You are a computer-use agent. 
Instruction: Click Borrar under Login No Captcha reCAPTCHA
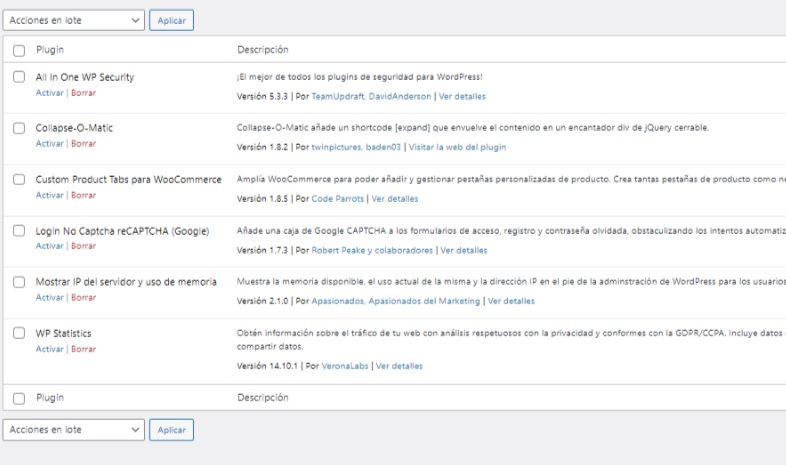pos(83,246)
